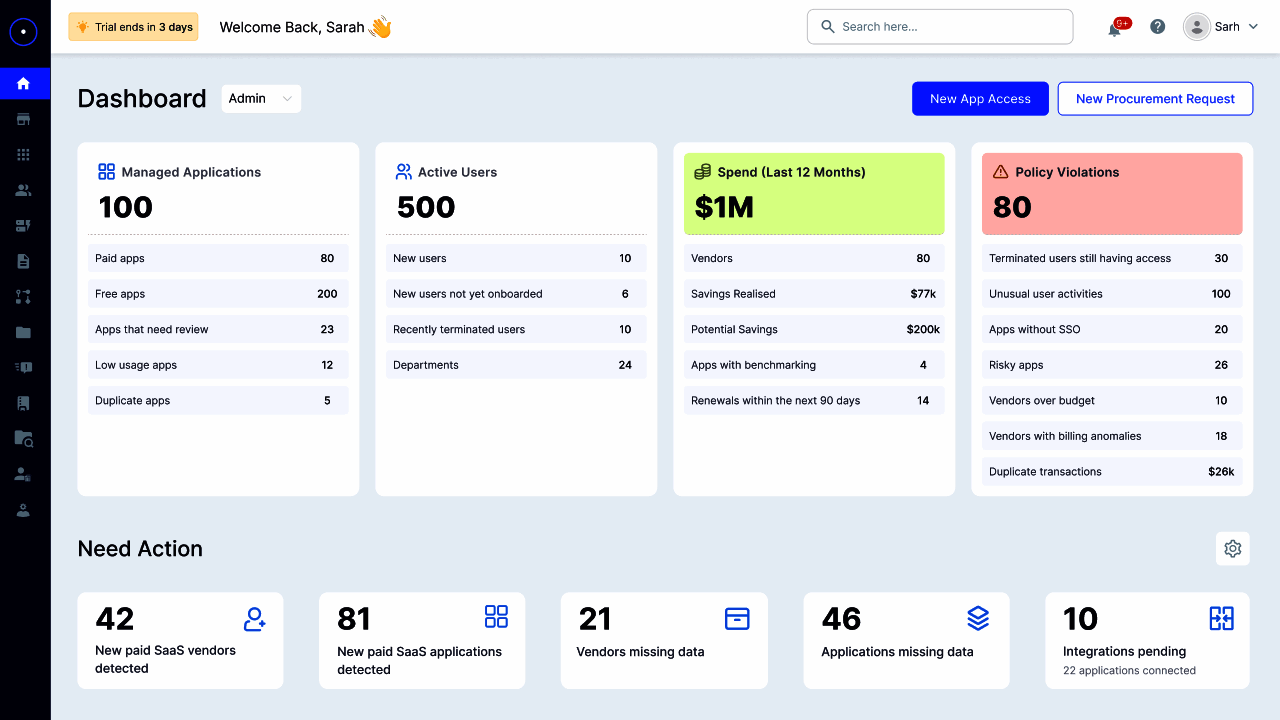1280x720 pixels.
Task: Open the folder search icon in sidebar
Action: [24, 438]
